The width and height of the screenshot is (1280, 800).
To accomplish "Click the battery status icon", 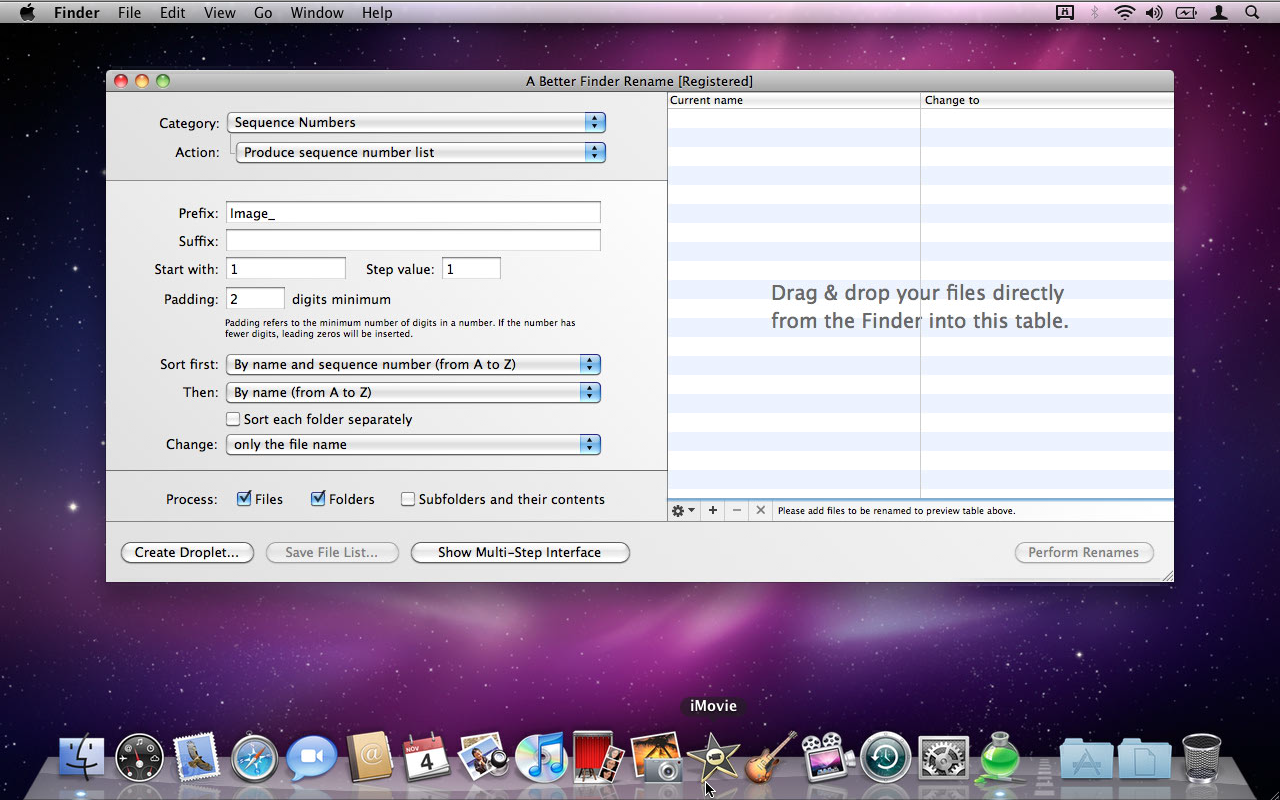I will pyautogui.click(x=1186, y=13).
